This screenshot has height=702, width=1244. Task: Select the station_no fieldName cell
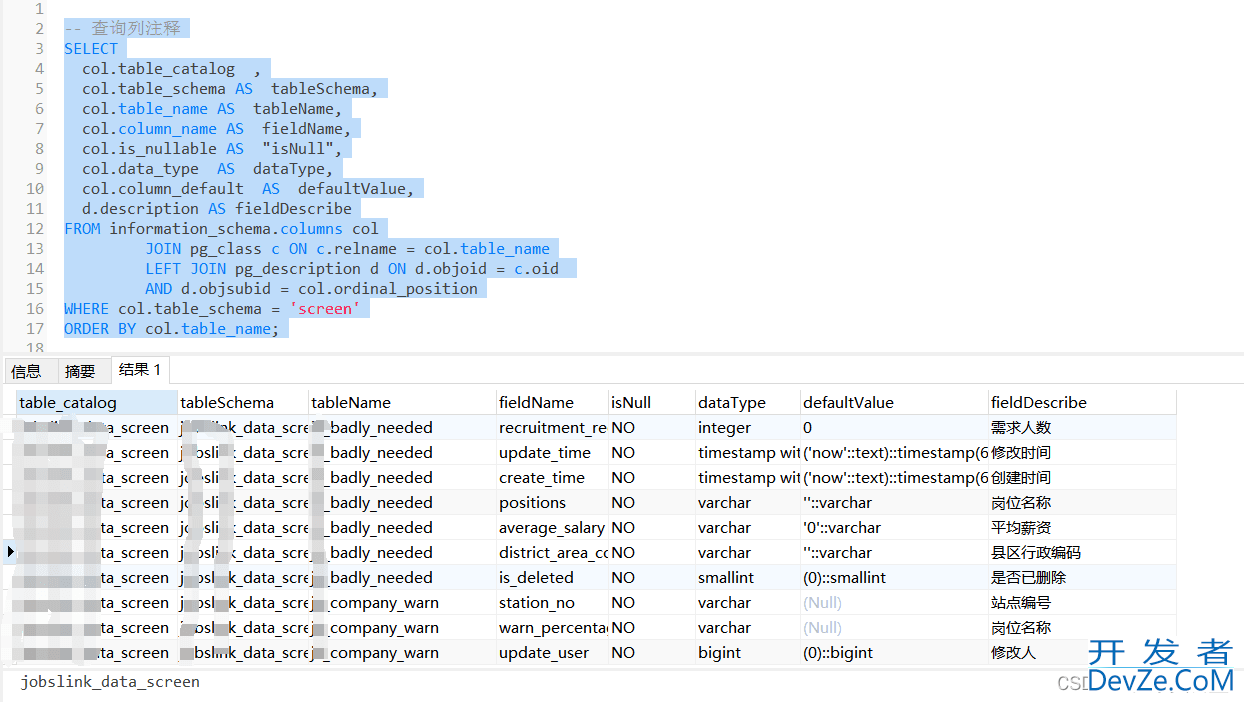pyautogui.click(x=552, y=602)
